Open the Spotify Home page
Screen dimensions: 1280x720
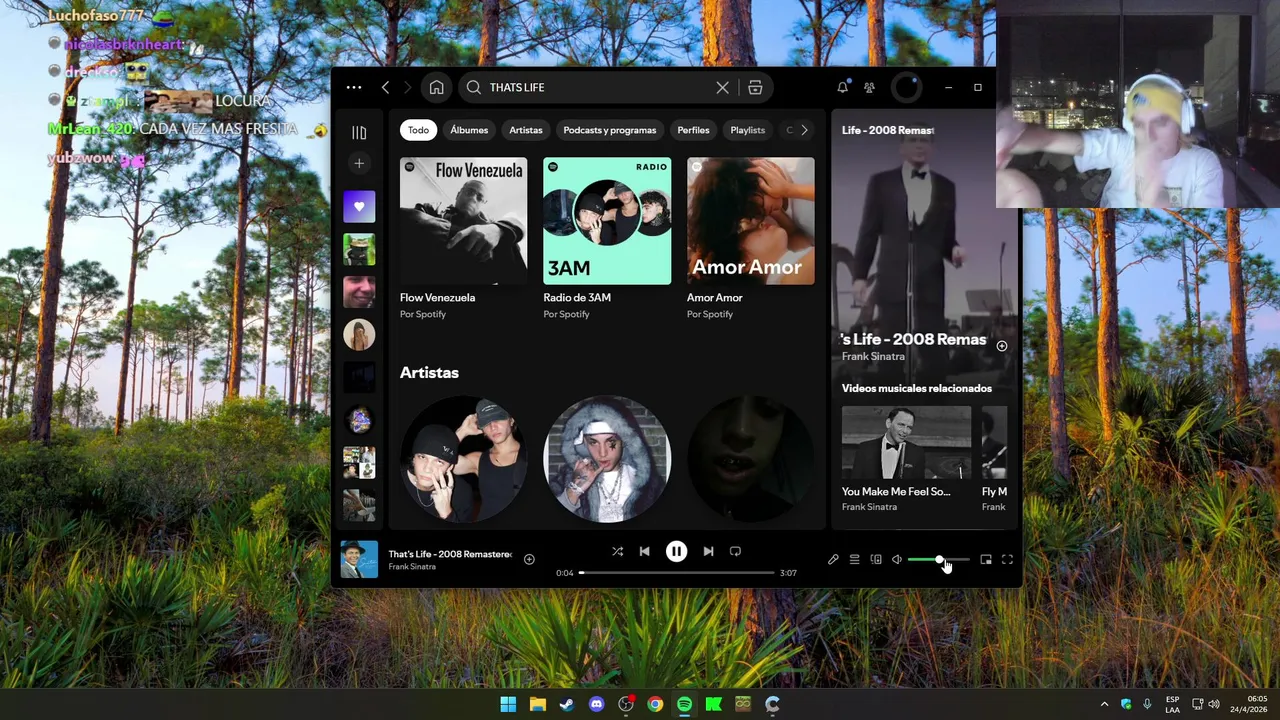[x=437, y=87]
